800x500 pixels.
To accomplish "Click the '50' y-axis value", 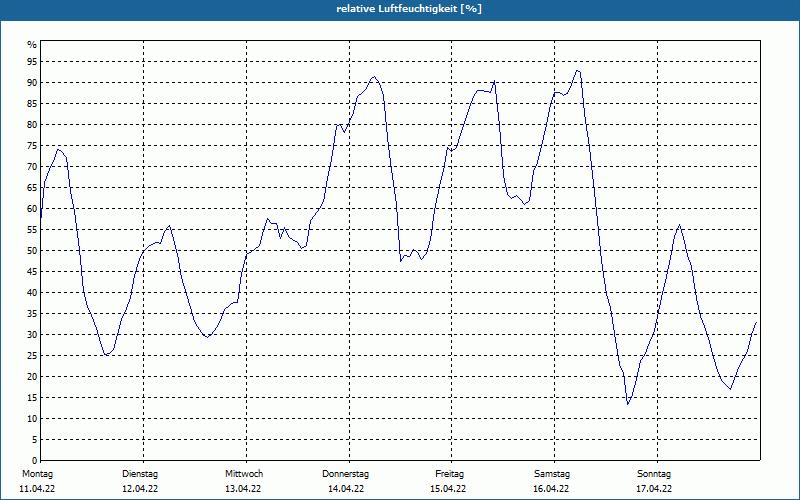I will [32, 251].
